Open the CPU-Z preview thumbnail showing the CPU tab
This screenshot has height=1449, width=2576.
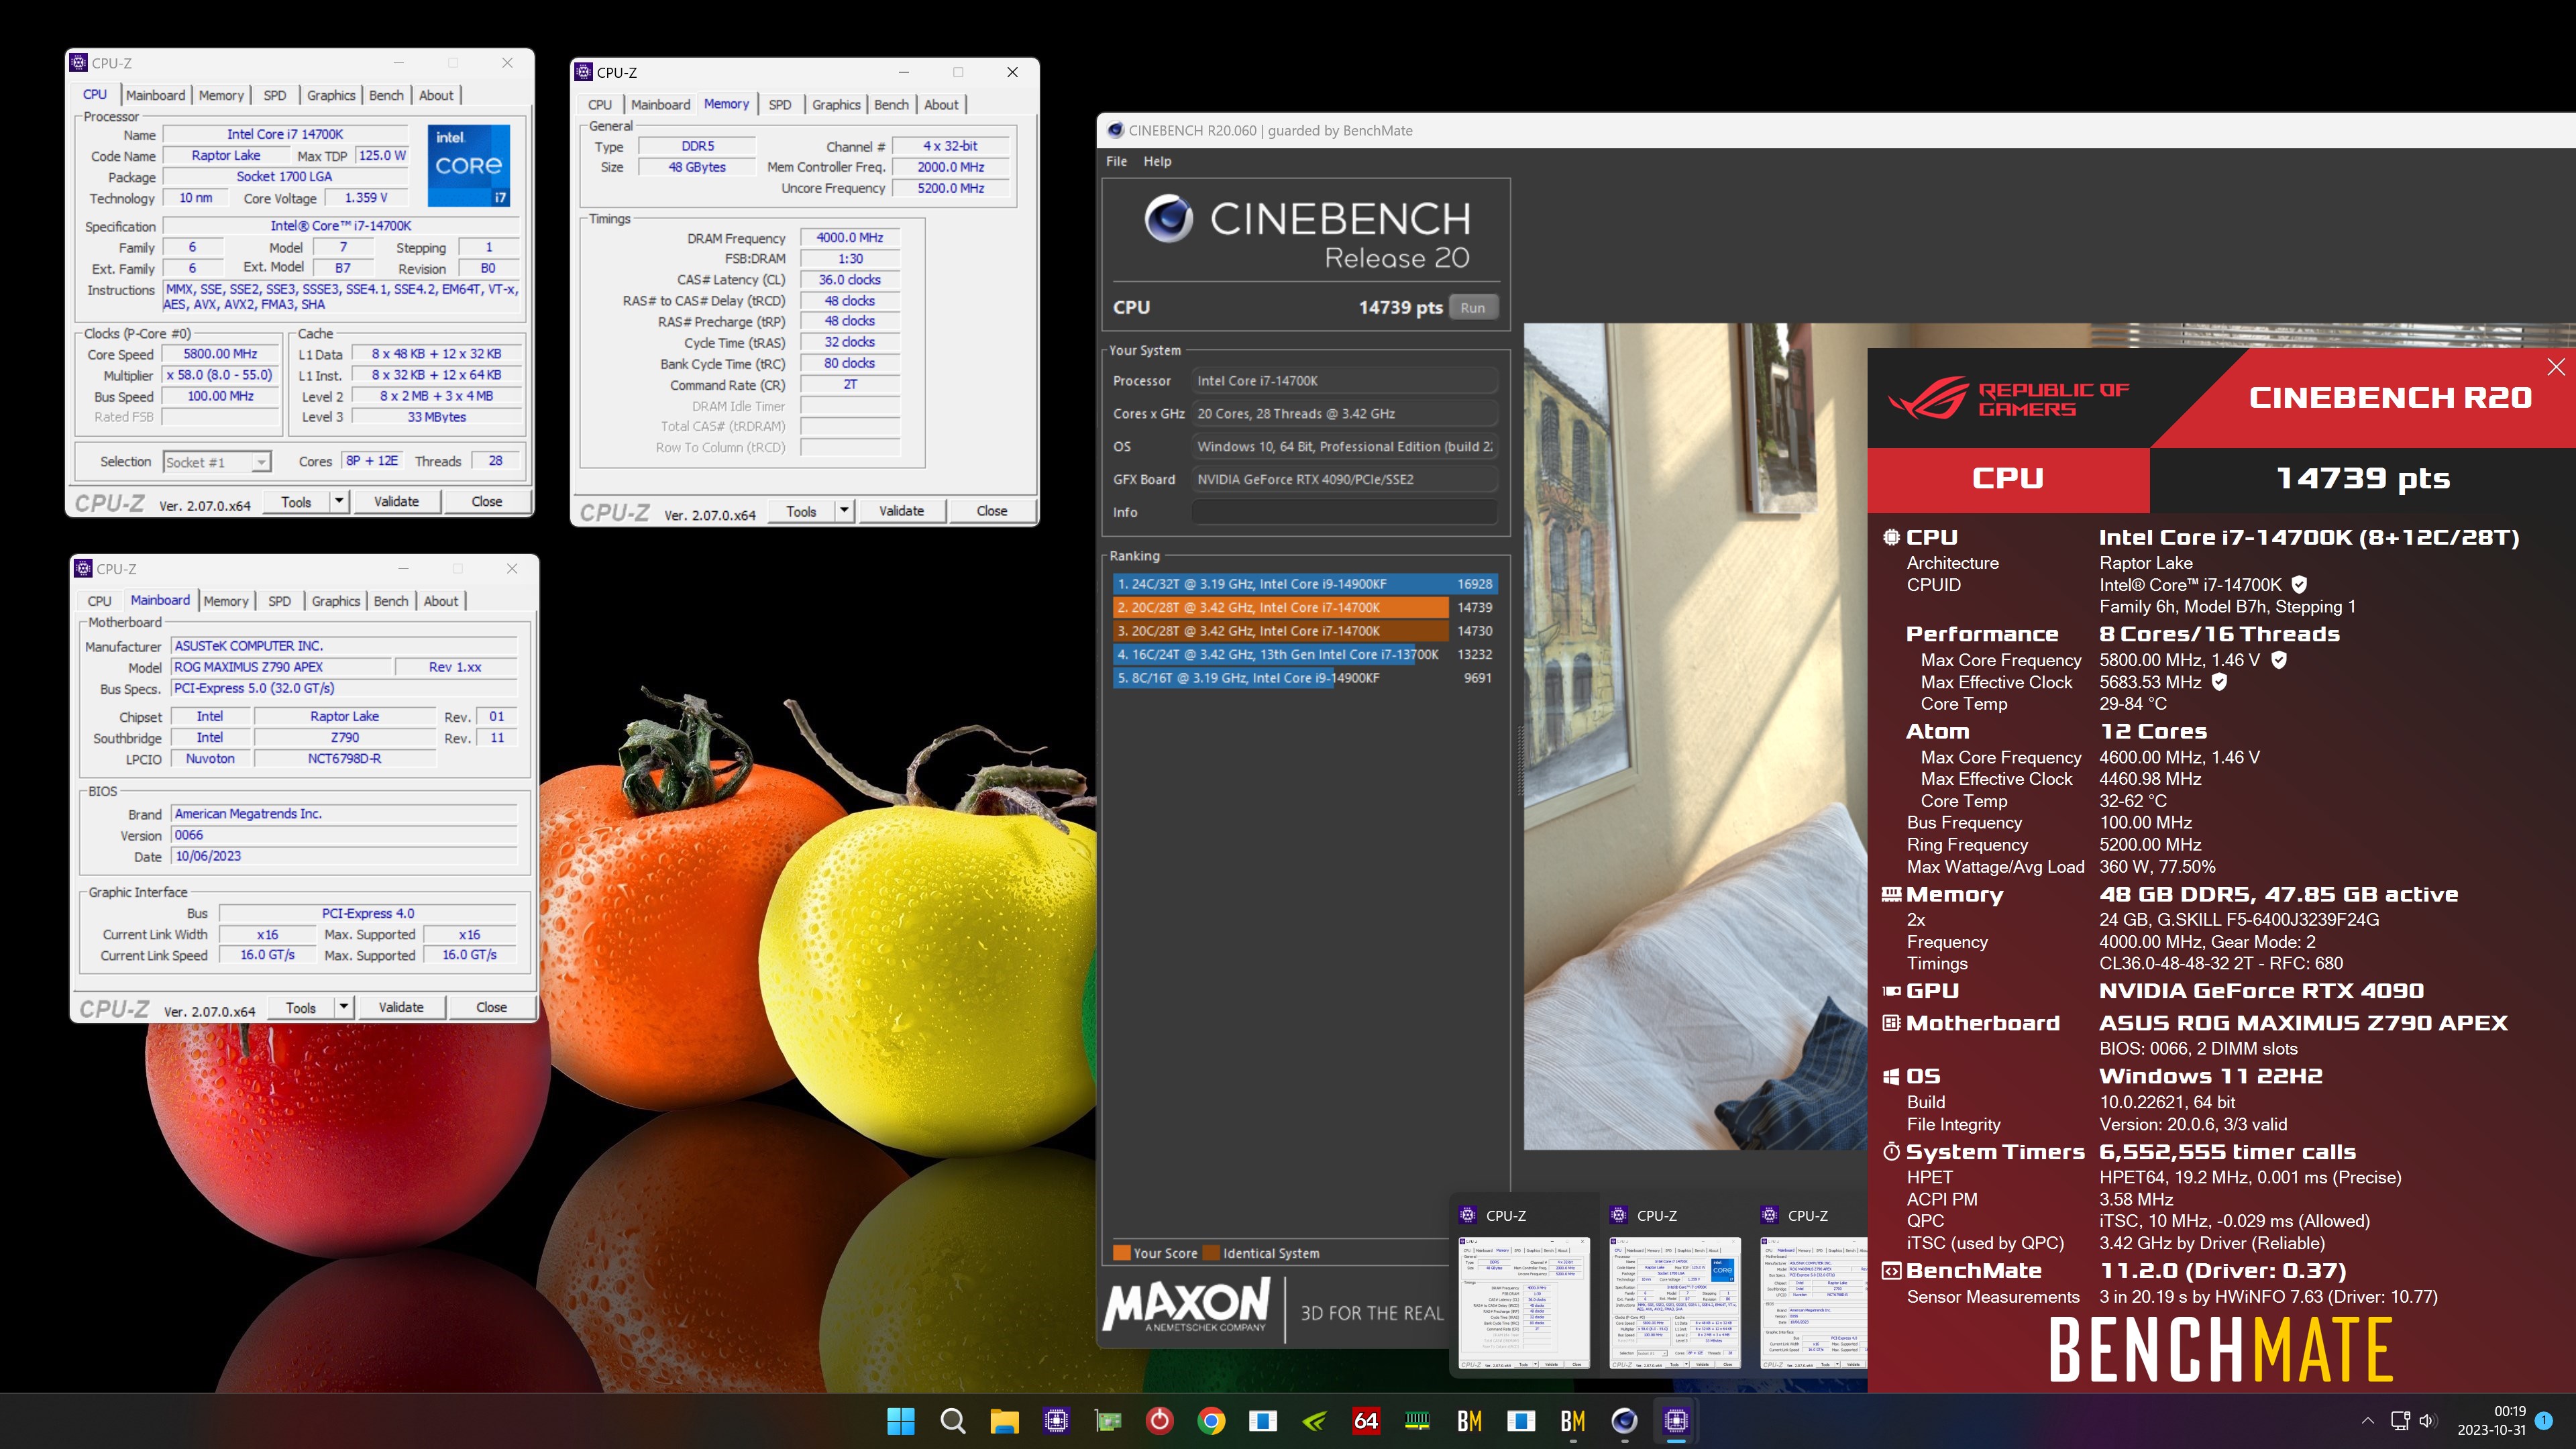pyautogui.click(x=1675, y=1303)
